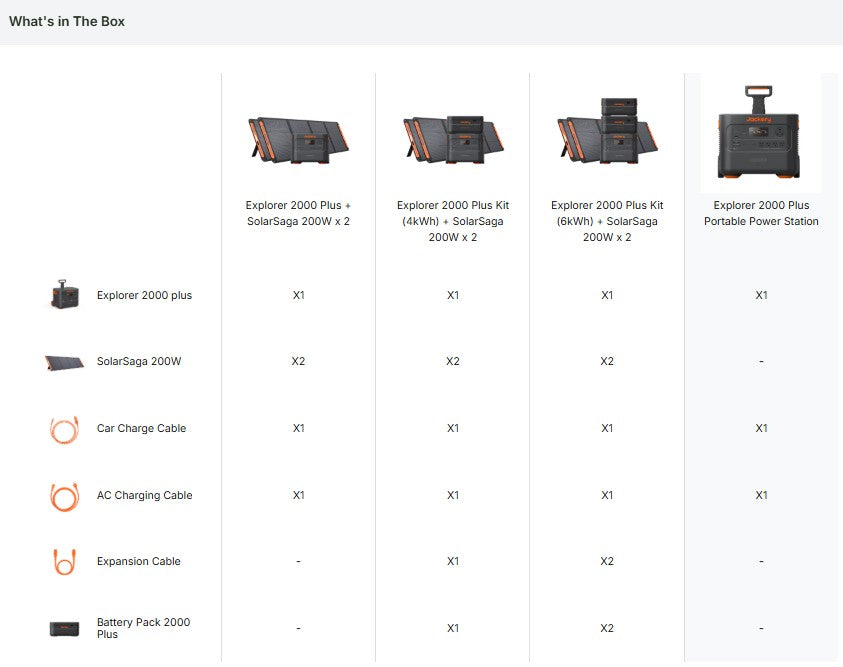Click the Expansion Cable icon
Screen dimensions: 843x667
click(64, 561)
